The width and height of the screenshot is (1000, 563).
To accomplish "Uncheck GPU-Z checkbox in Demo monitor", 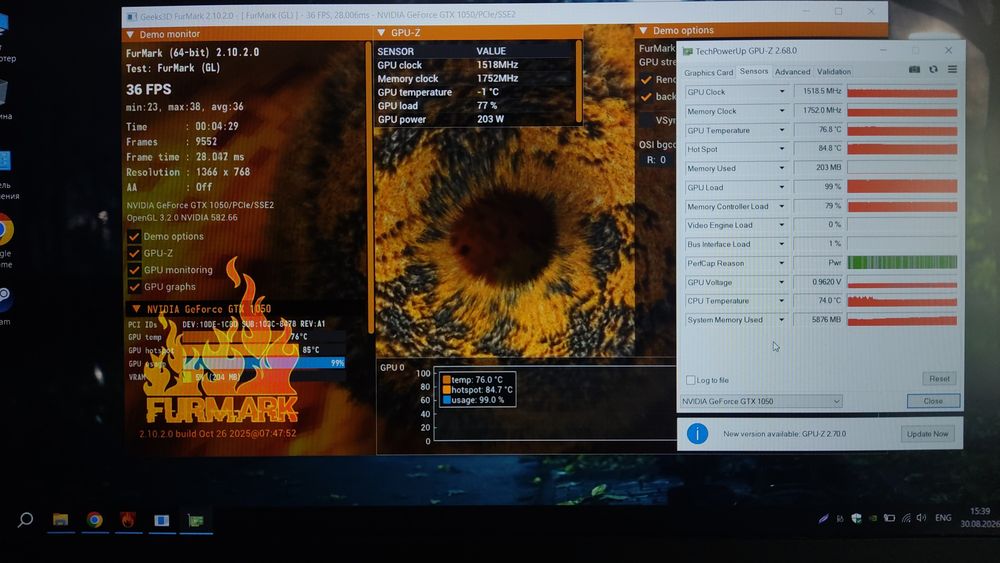I will 134,253.
